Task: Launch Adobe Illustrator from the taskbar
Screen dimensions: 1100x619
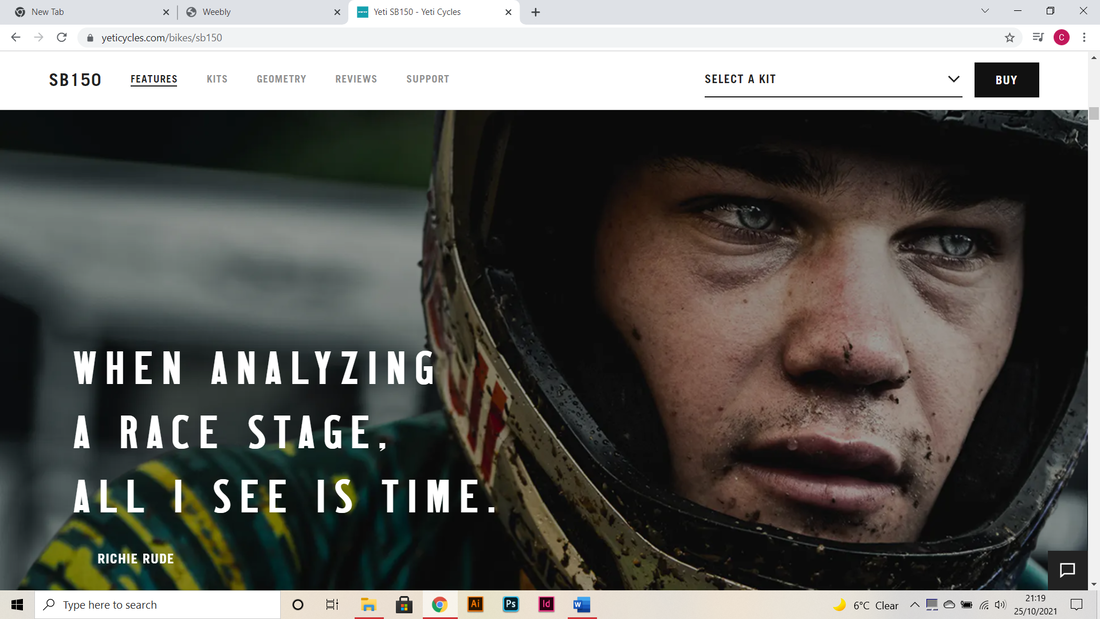Action: pyautogui.click(x=475, y=604)
